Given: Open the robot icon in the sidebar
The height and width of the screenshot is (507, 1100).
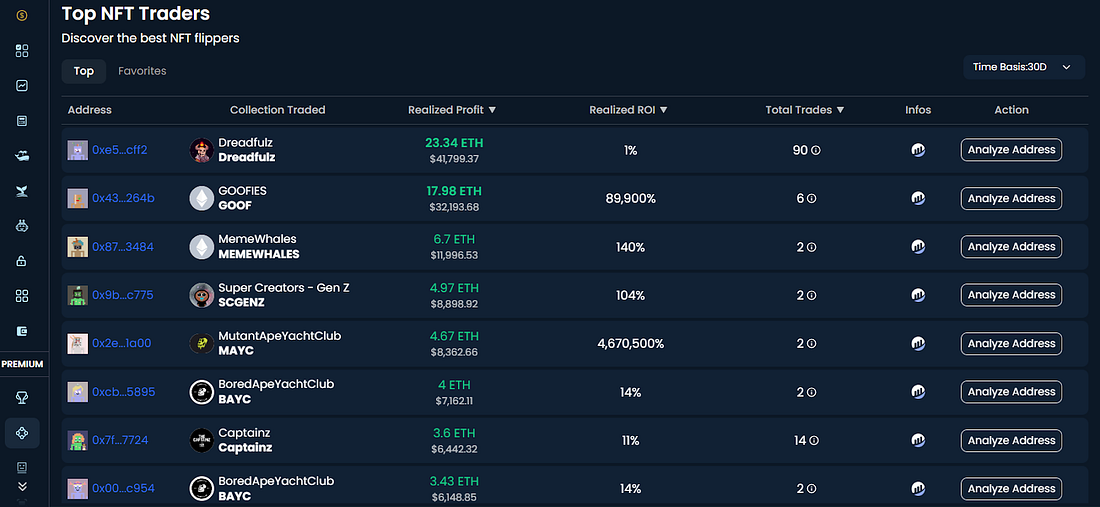Looking at the screenshot, I should [22, 226].
